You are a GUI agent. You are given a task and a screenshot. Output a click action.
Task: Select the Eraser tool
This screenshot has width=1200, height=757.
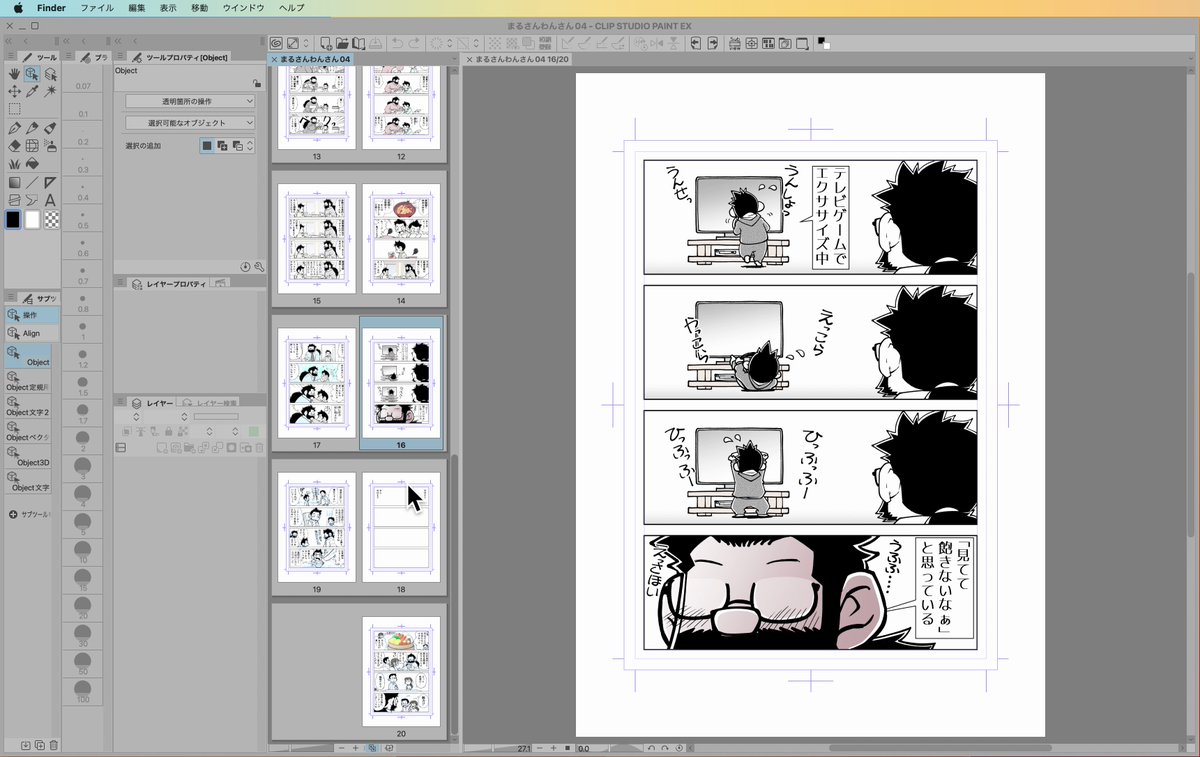[14, 146]
